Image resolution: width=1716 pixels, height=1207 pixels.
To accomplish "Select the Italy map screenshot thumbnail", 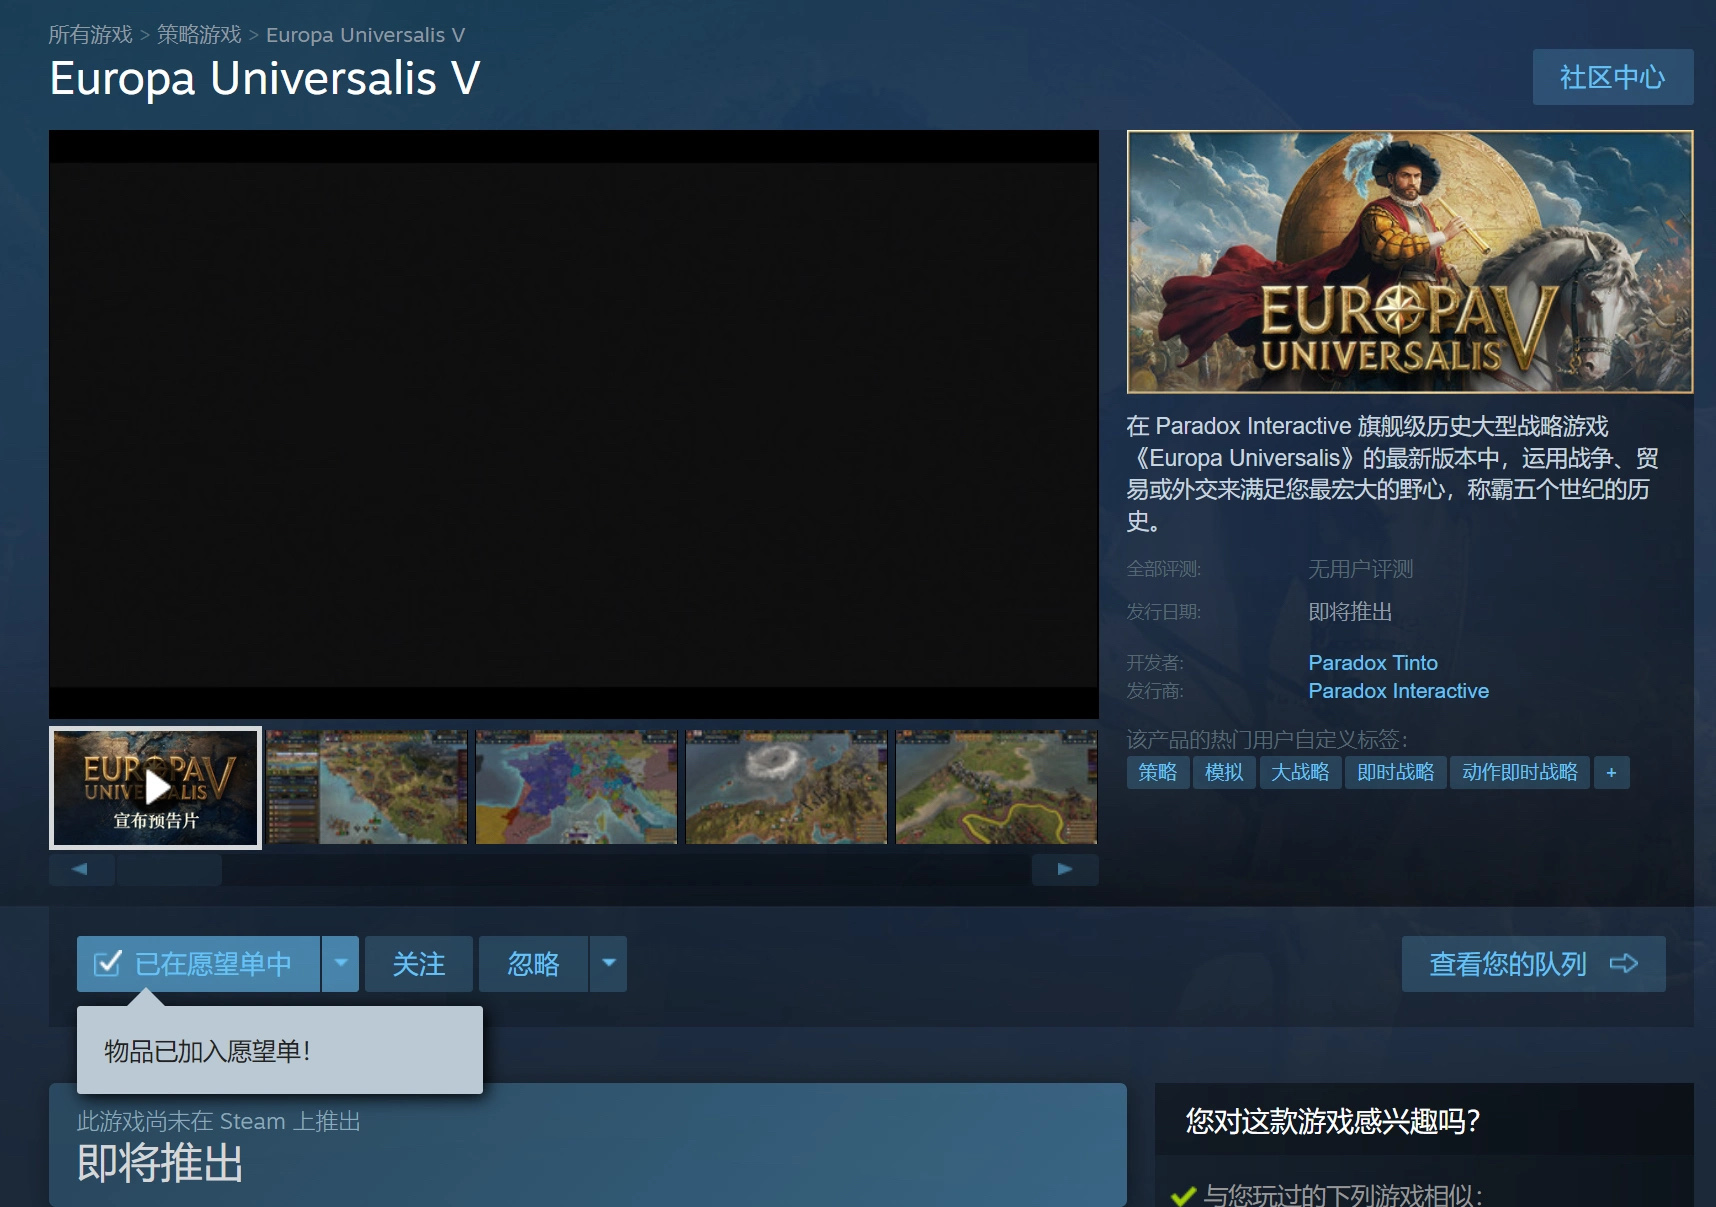I will tap(367, 787).
